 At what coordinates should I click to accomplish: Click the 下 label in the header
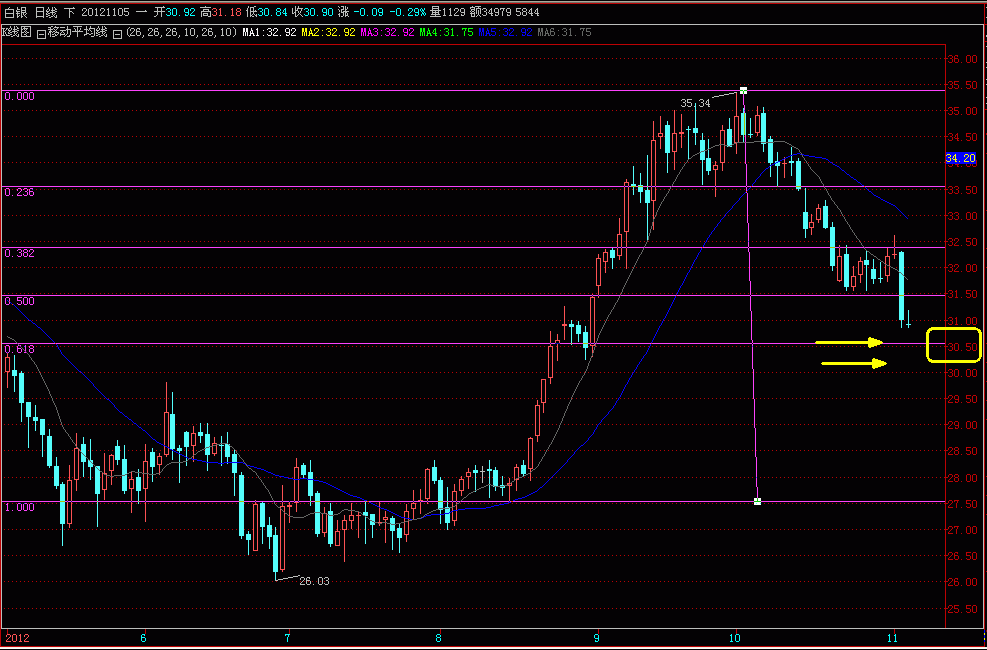coord(69,13)
